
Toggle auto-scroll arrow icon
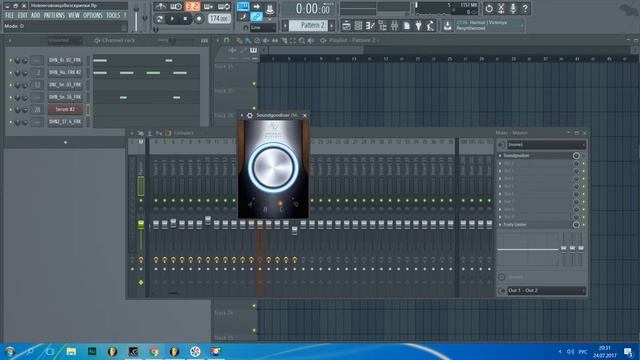[256, 7]
